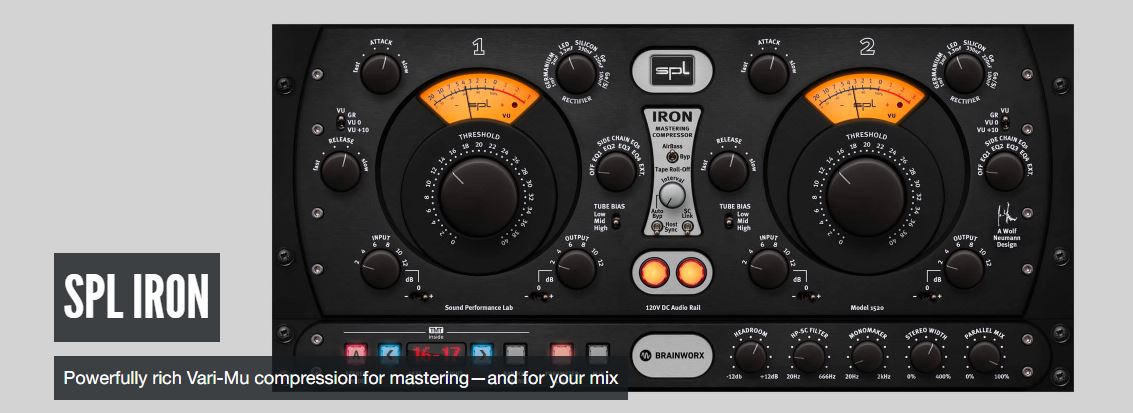Adjust the Monomaker knob

[x=867, y=357]
